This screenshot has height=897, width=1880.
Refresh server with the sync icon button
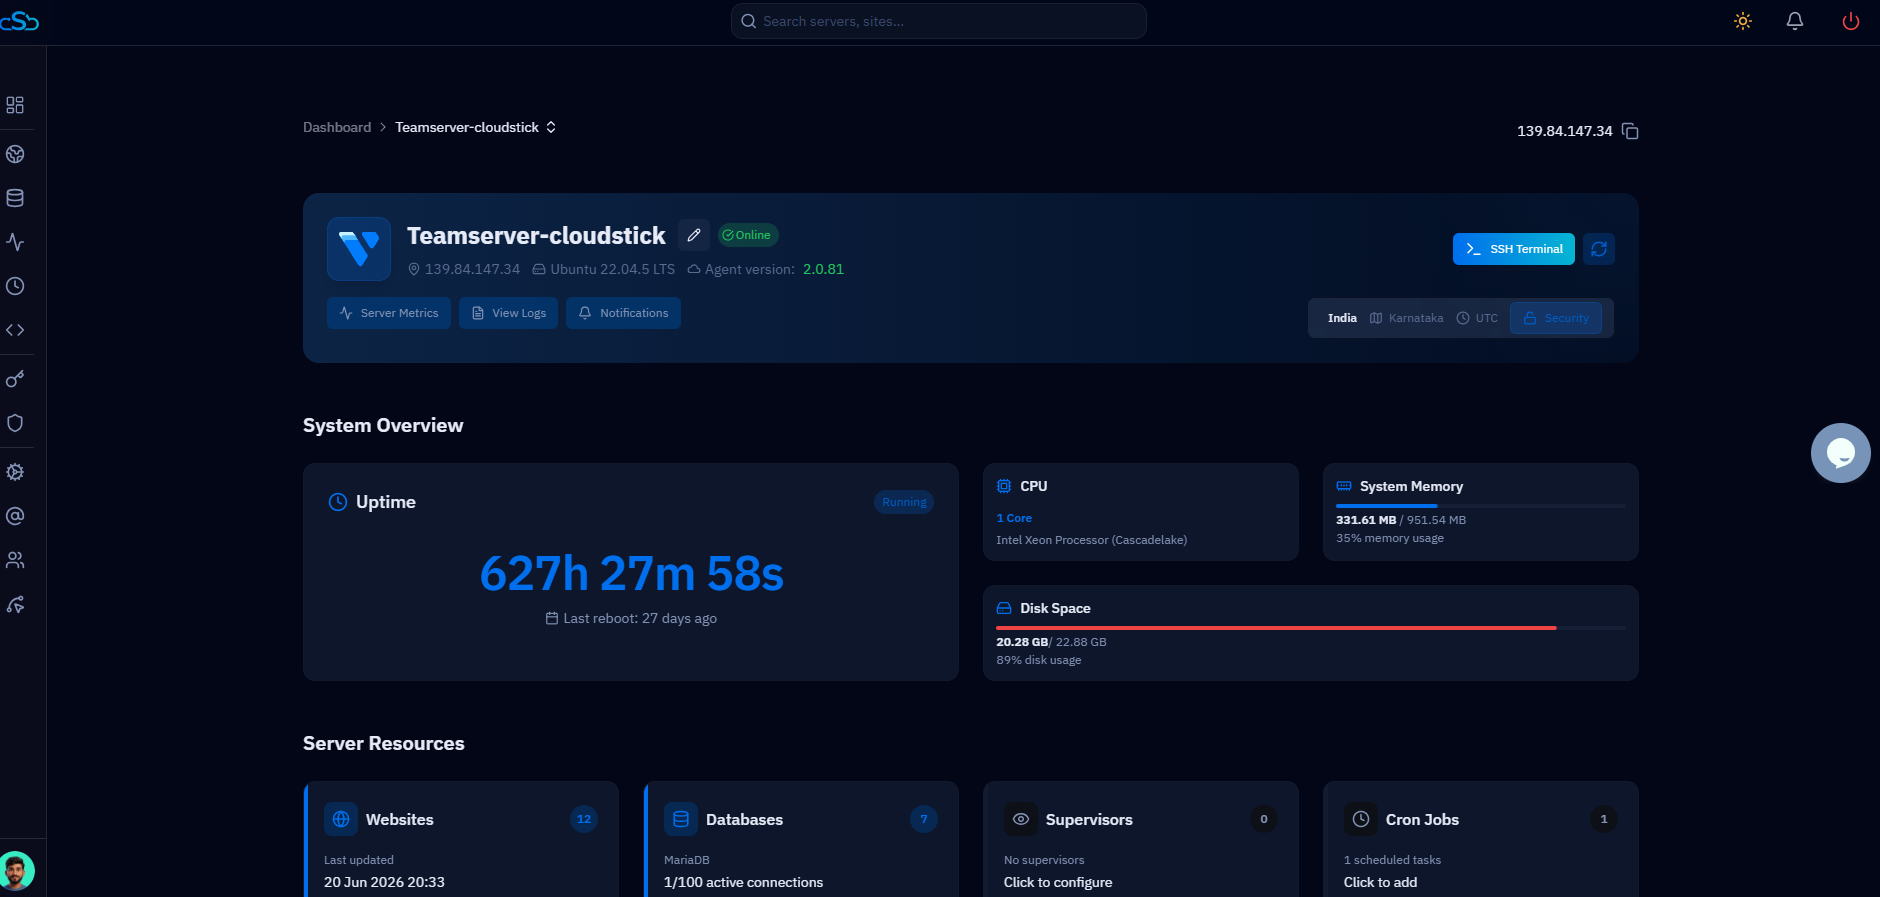pyautogui.click(x=1599, y=249)
